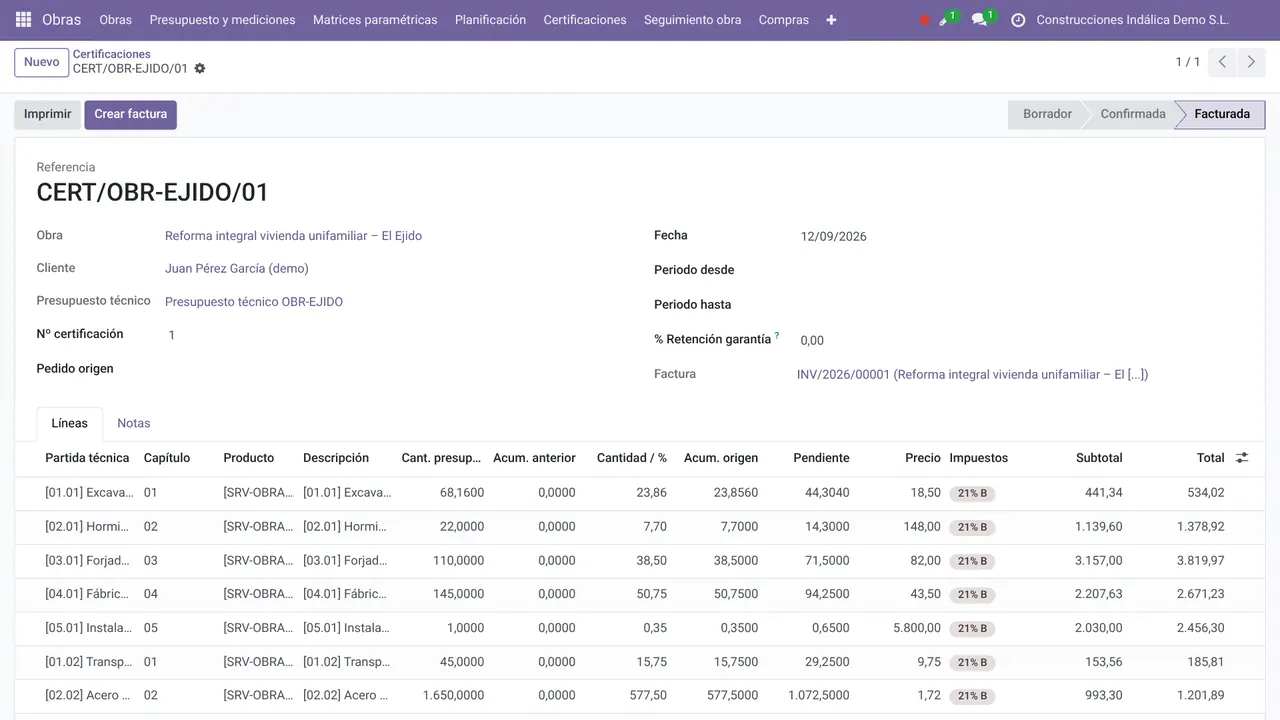The image size is (1280, 720).
Task: Click the company name Construcciones Indálica Demo S.L.
Action: pos(1133,20)
